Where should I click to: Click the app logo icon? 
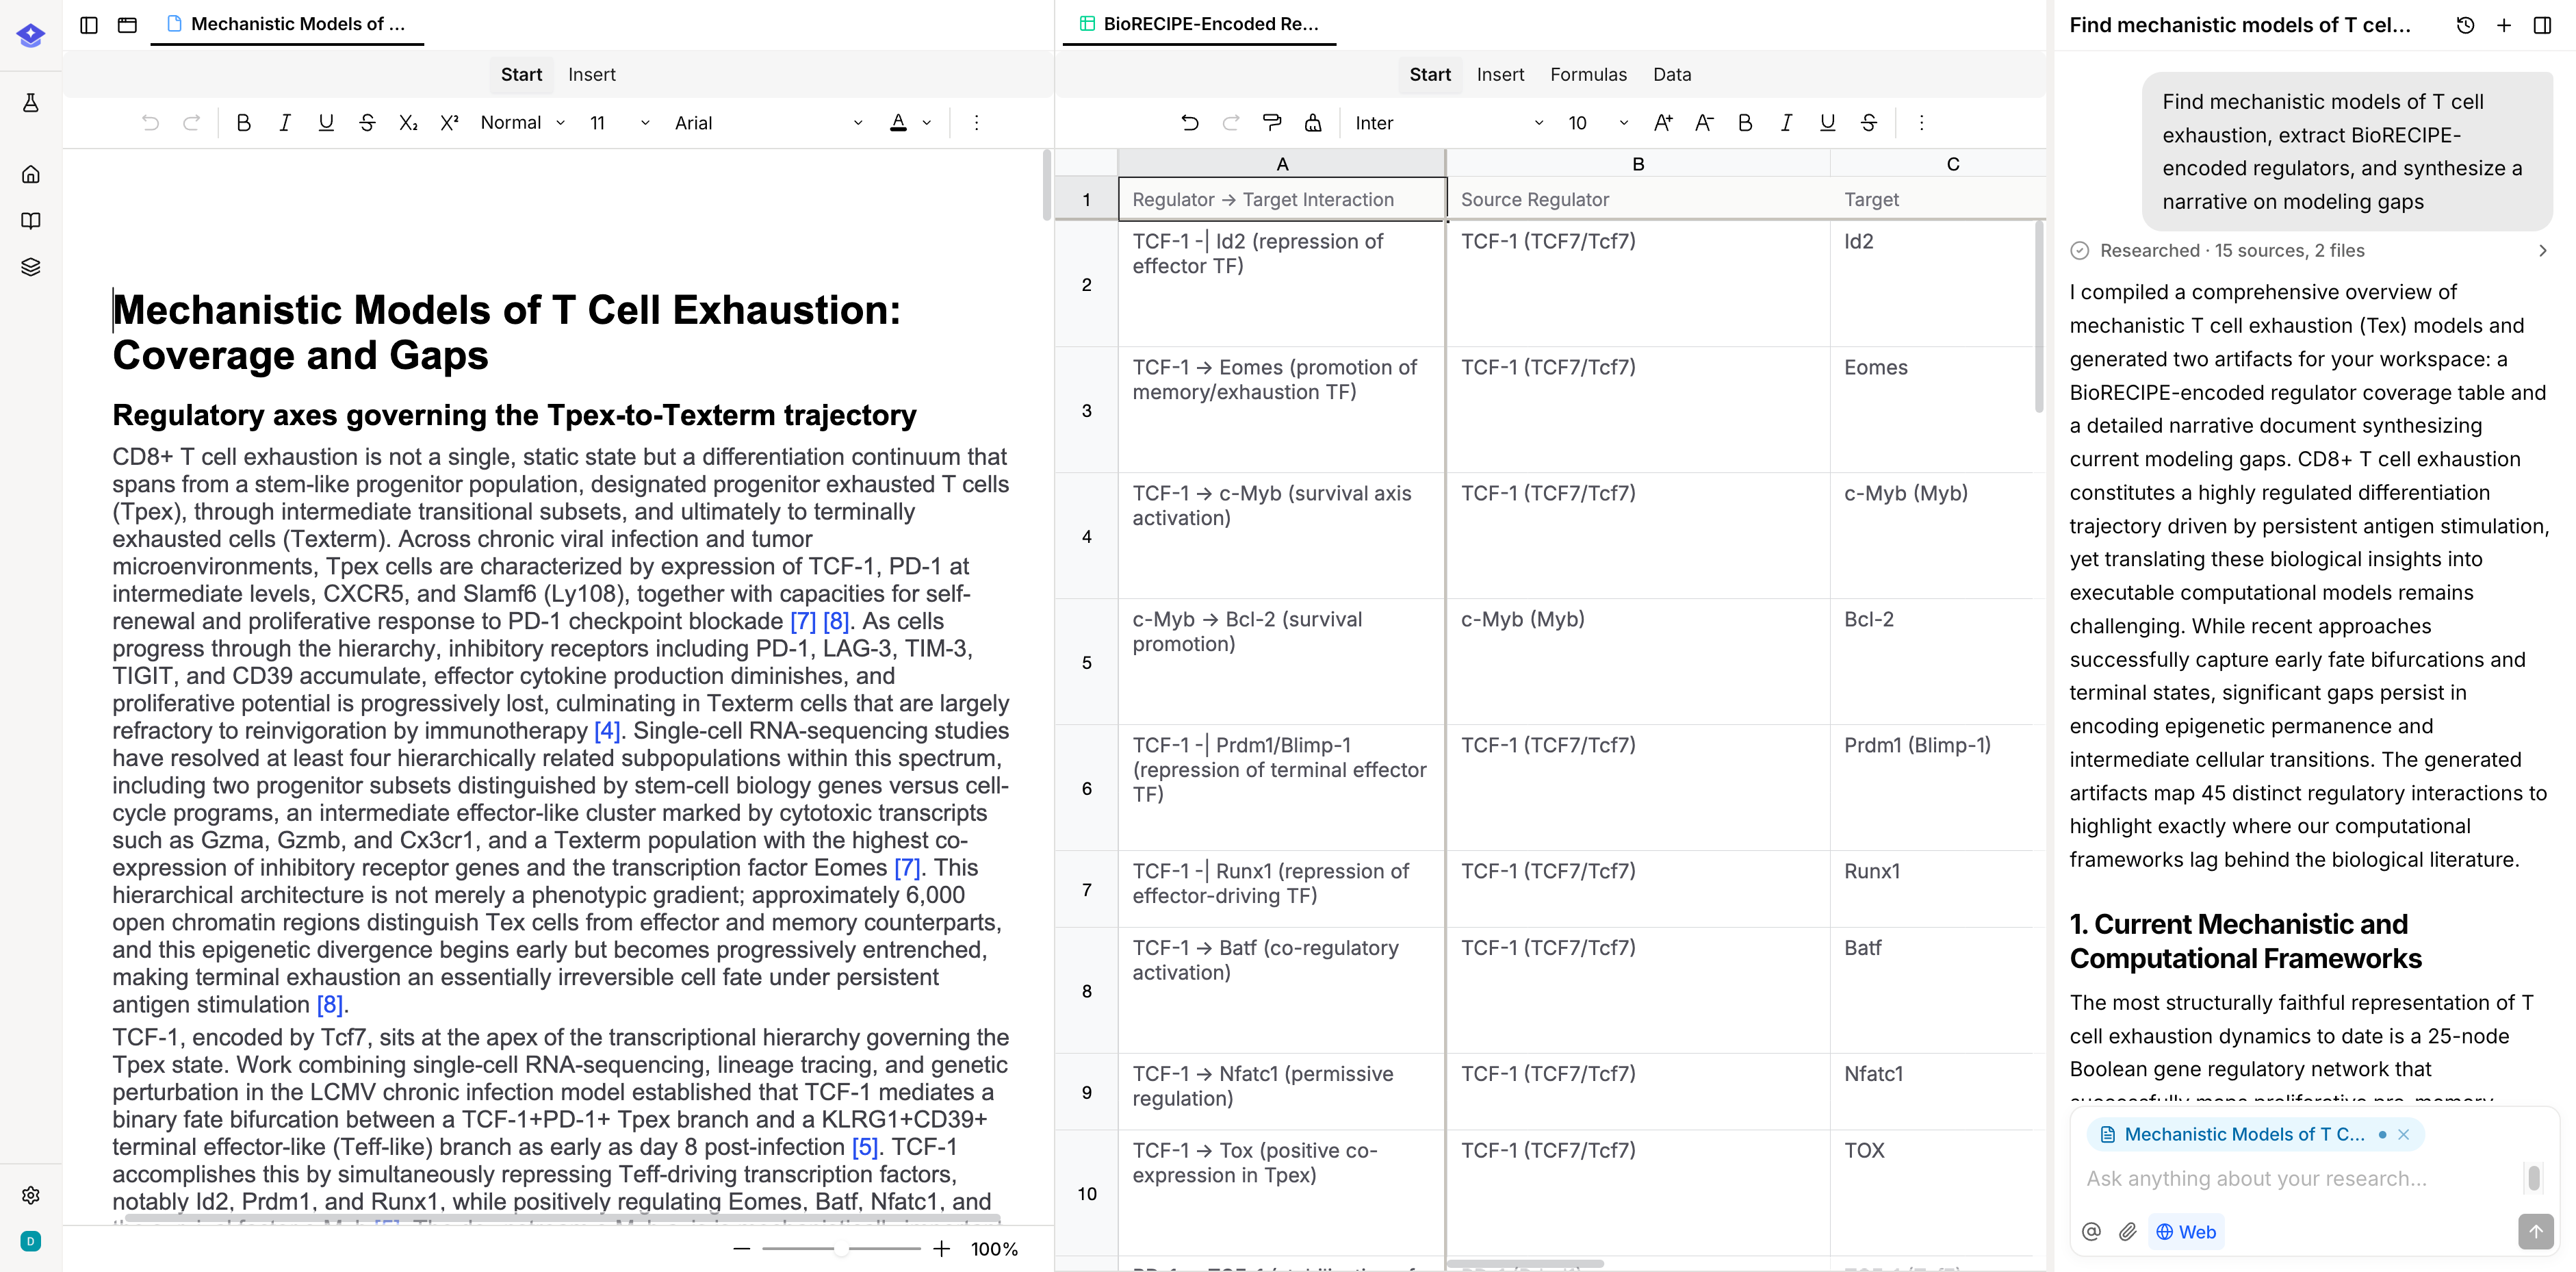click(x=31, y=35)
